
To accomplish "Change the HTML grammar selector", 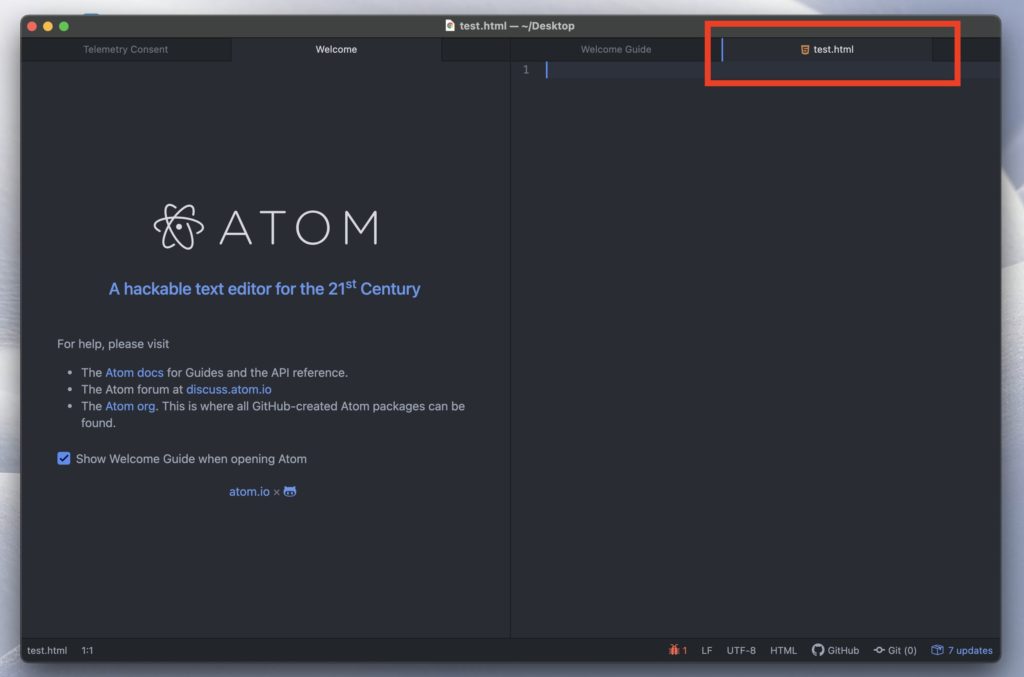I will (x=783, y=650).
